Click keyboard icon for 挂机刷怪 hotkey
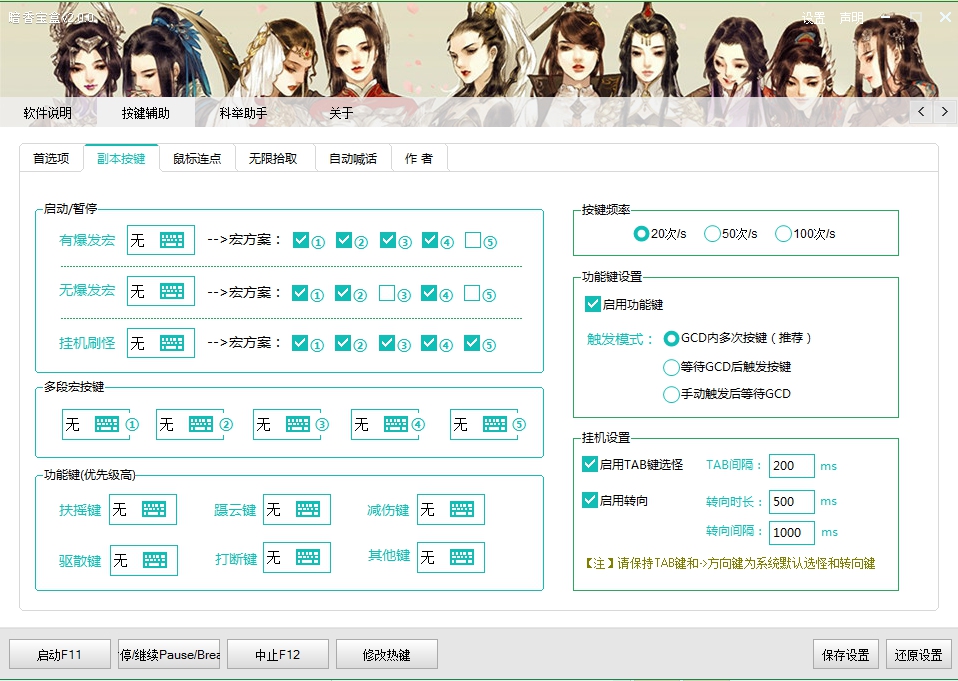The image size is (958, 681). click(x=172, y=343)
